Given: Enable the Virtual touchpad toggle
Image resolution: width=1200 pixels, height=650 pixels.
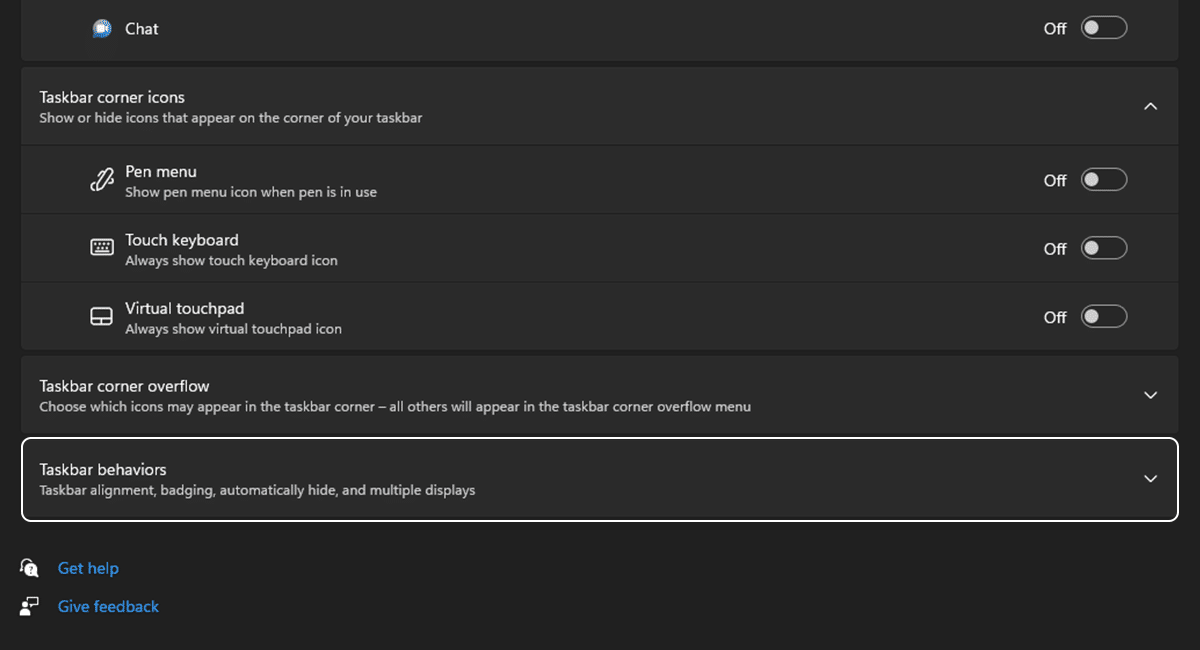Looking at the screenshot, I should tap(1104, 317).
